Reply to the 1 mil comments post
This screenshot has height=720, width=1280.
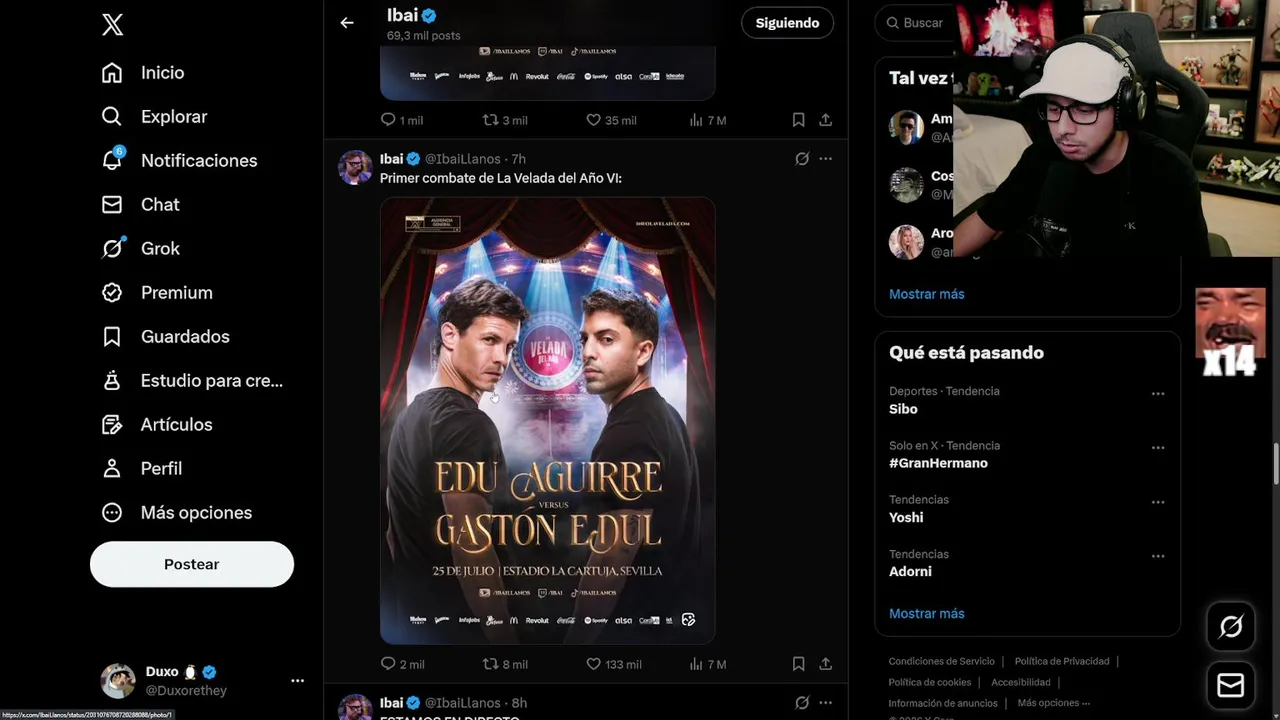(402, 120)
